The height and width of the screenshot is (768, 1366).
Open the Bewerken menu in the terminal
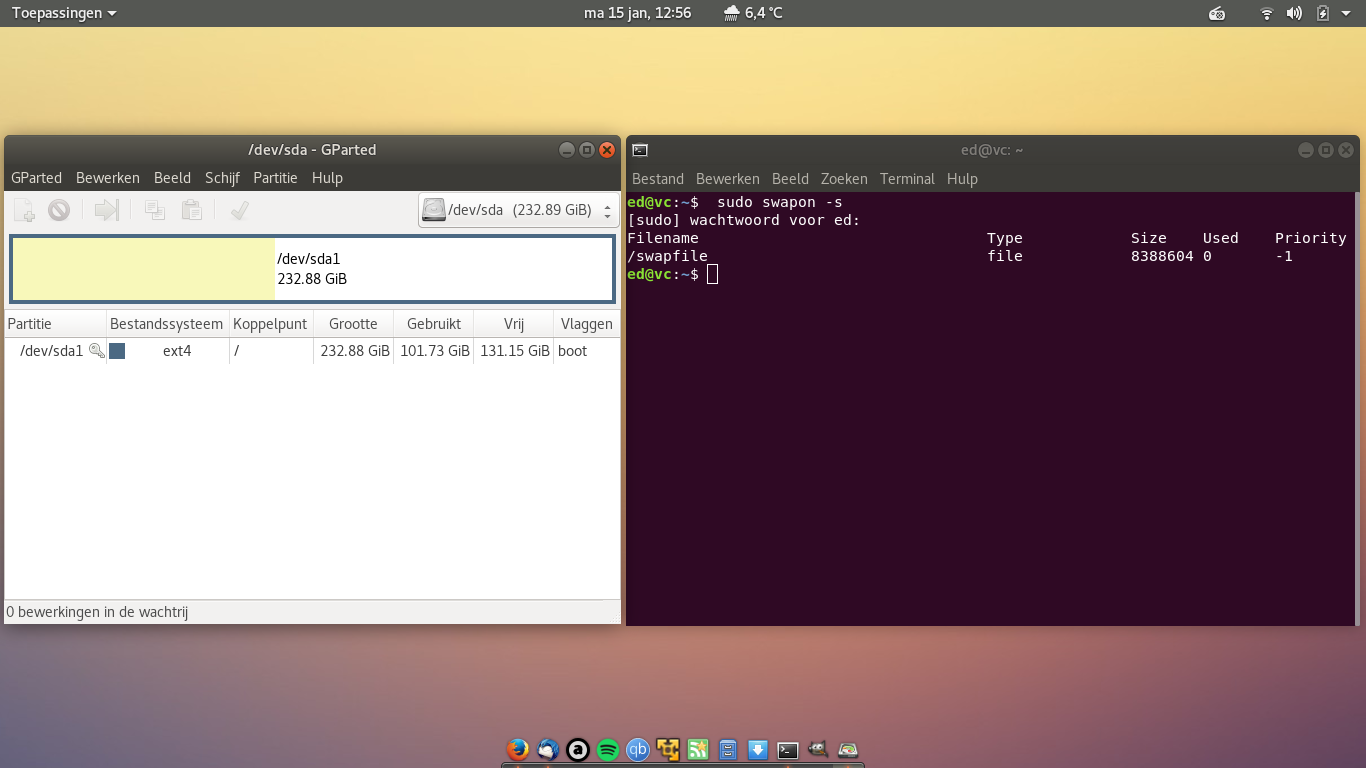click(x=728, y=179)
